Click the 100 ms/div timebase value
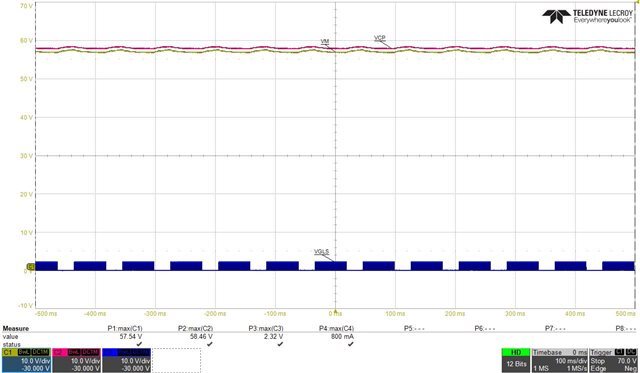Image resolution: width=640 pixels, height=373 pixels. pyautogui.click(x=571, y=361)
